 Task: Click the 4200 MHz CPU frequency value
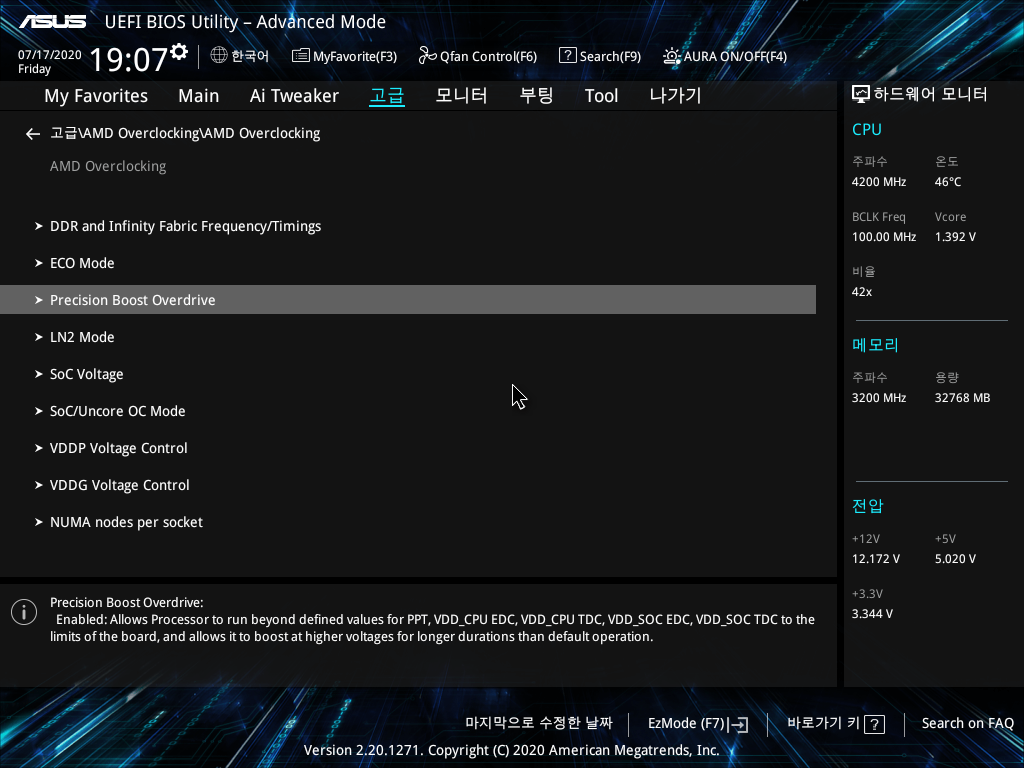(878, 182)
